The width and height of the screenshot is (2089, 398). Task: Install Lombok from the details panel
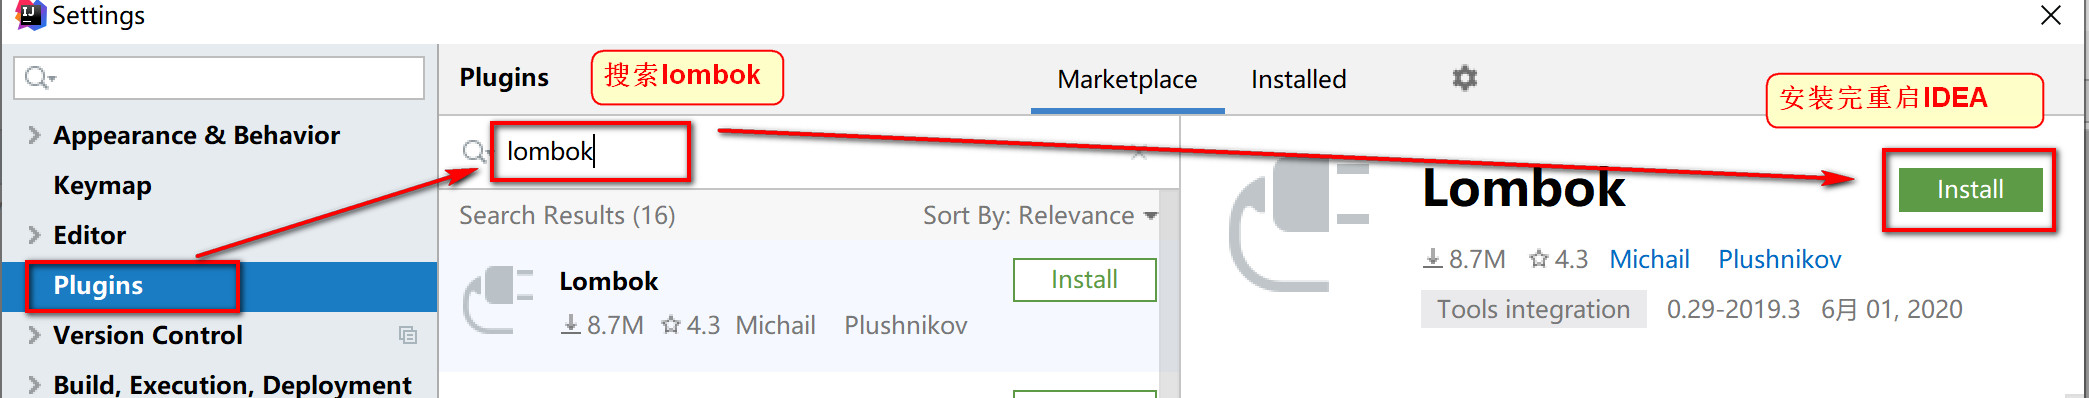pyautogui.click(x=1970, y=190)
